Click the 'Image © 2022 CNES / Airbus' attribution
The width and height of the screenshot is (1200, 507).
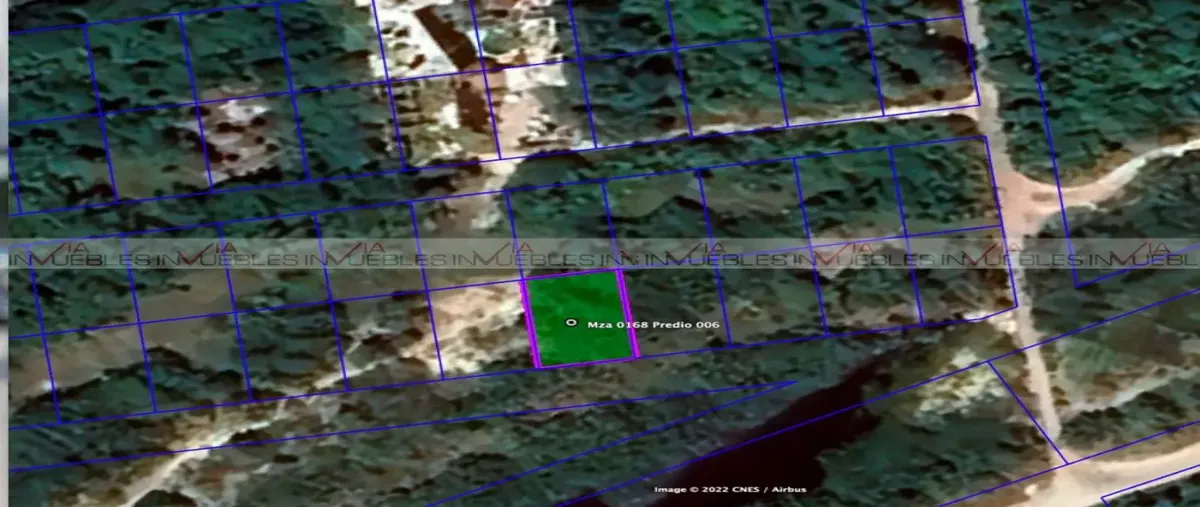click(x=730, y=489)
